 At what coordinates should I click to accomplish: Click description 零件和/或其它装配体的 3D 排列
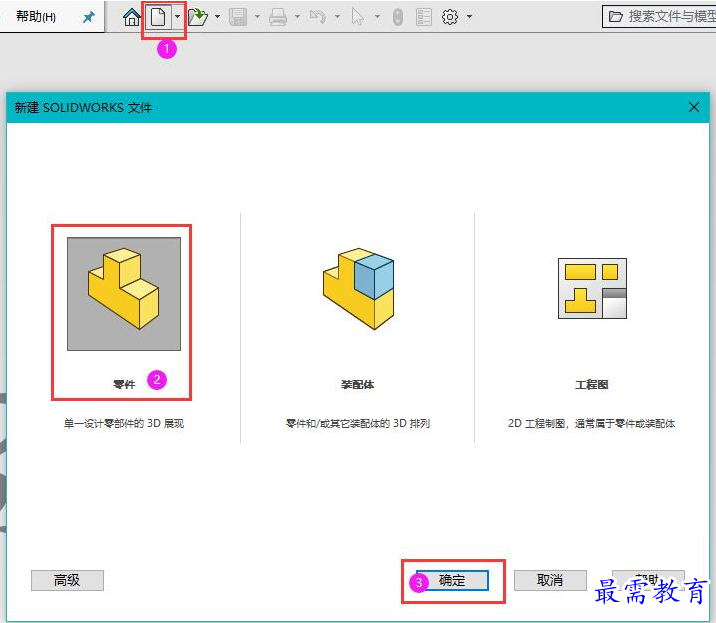358,423
